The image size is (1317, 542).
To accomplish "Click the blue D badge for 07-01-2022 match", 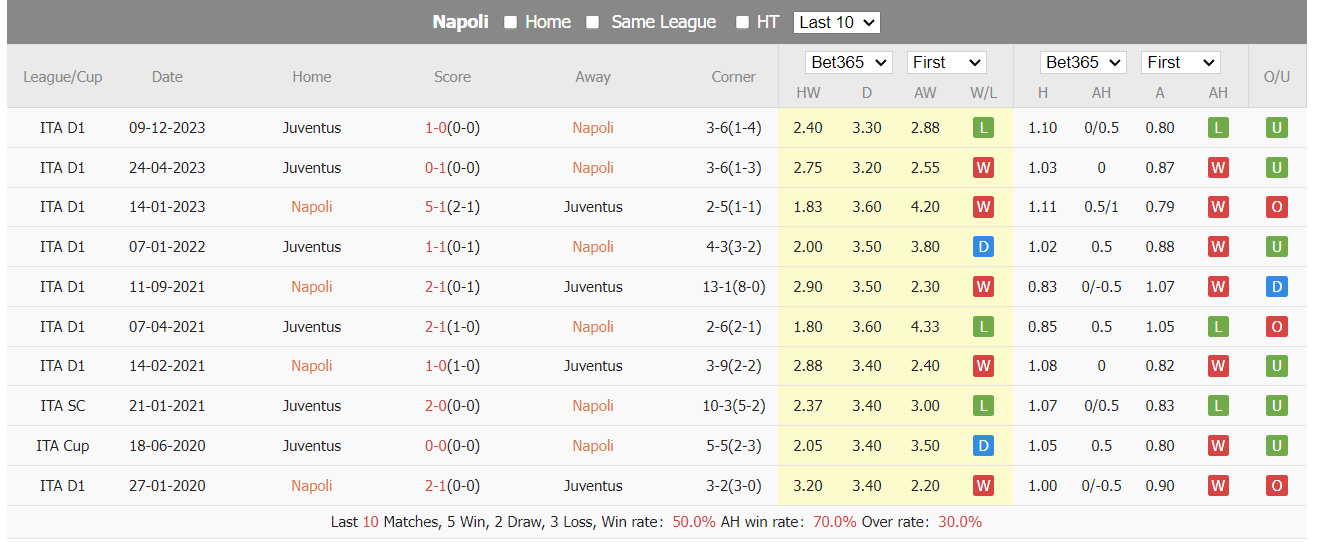I will click(x=983, y=247).
